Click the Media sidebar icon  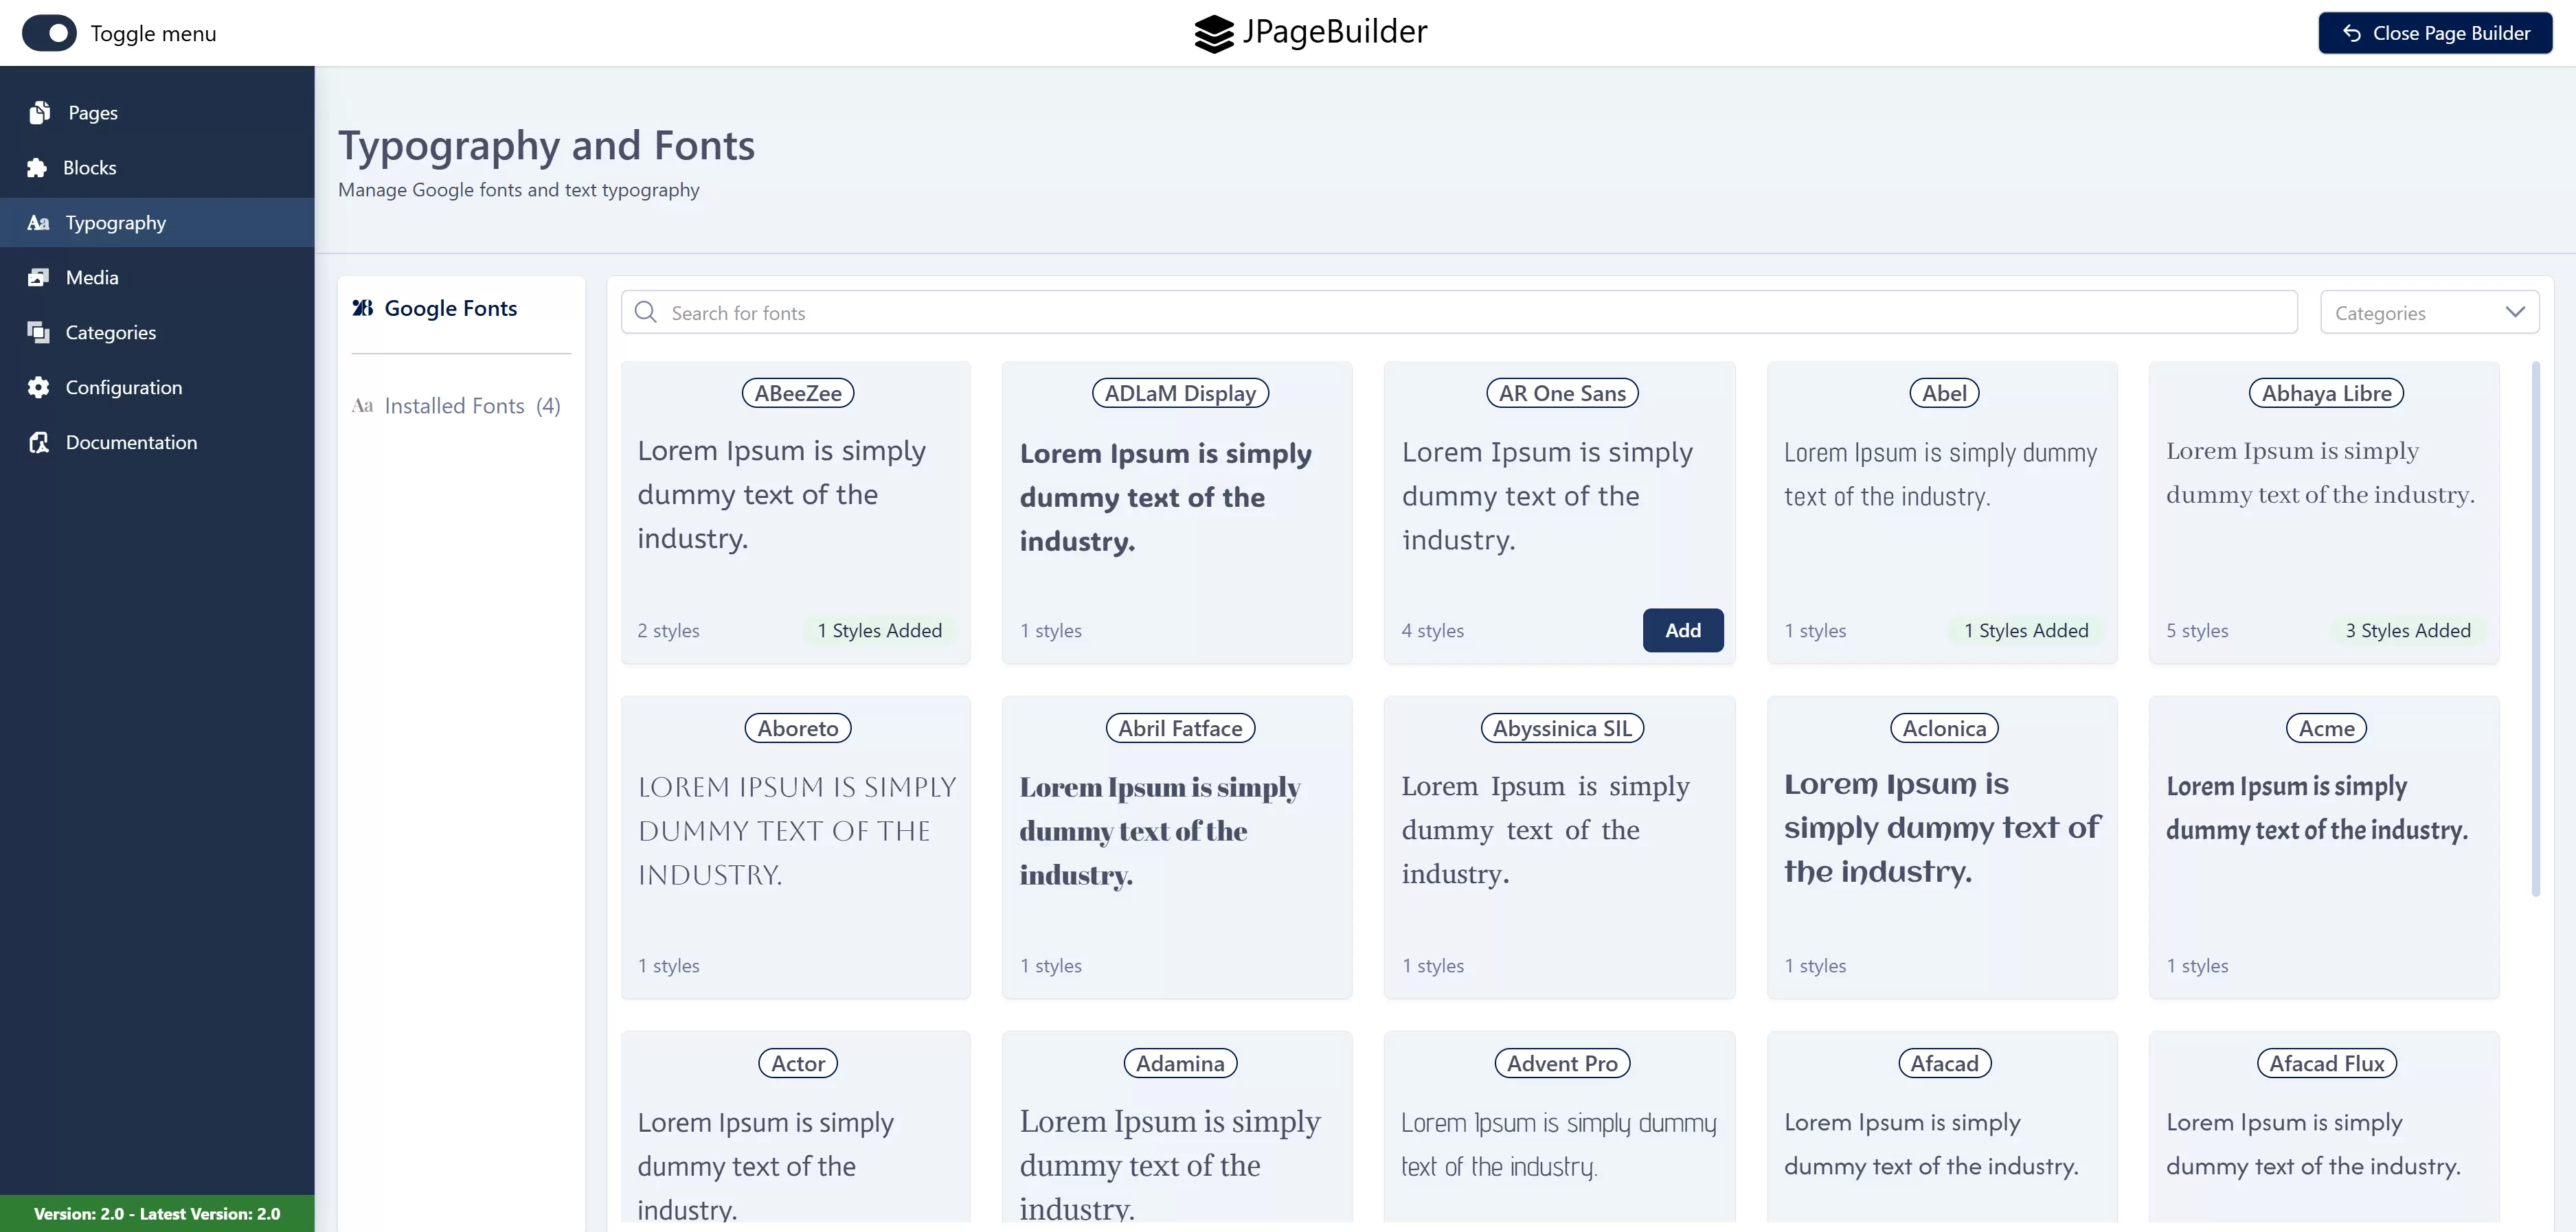tap(38, 278)
